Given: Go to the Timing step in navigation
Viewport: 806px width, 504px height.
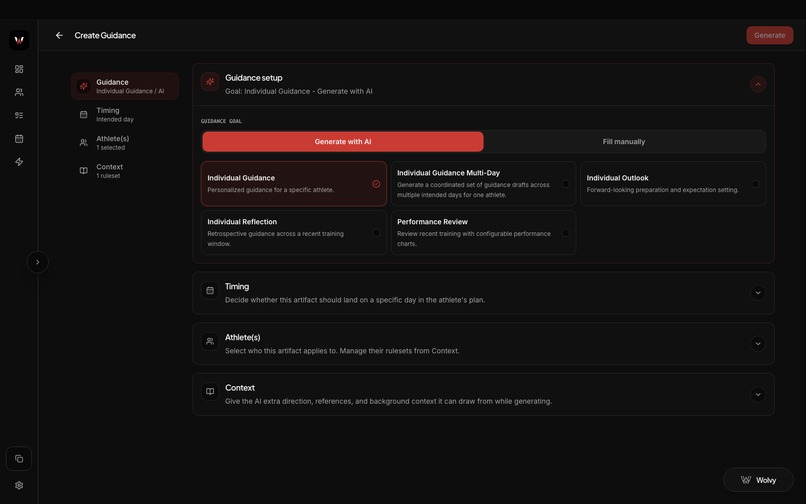Looking at the screenshot, I should (125, 114).
